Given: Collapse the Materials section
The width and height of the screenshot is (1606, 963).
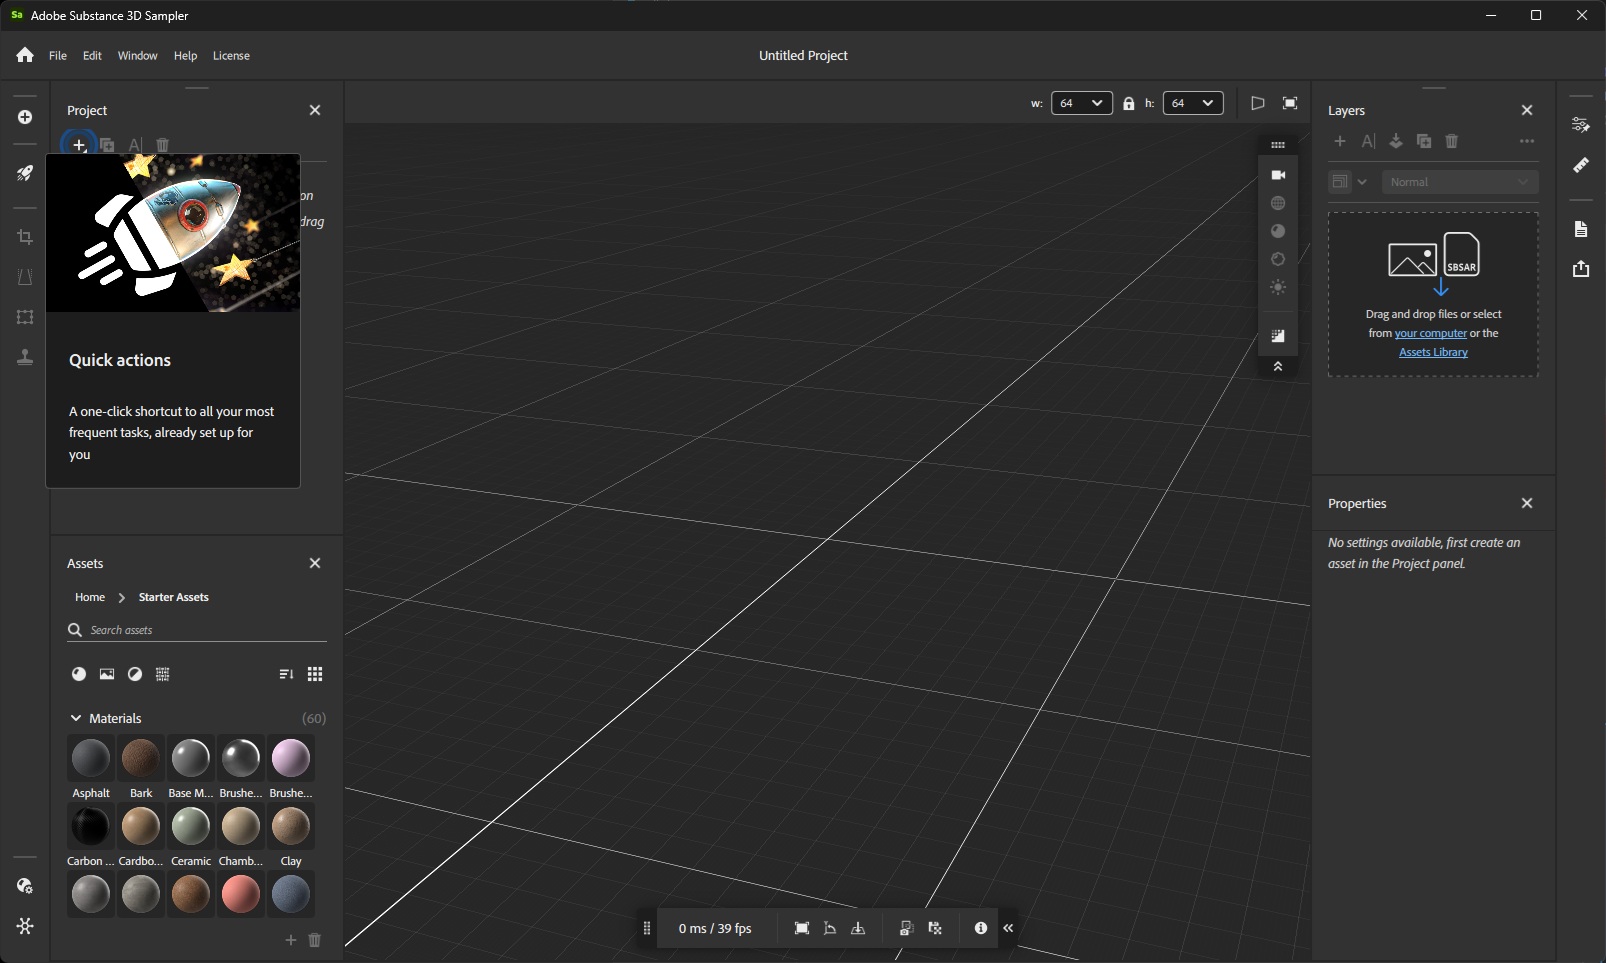Looking at the screenshot, I should coord(76,718).
